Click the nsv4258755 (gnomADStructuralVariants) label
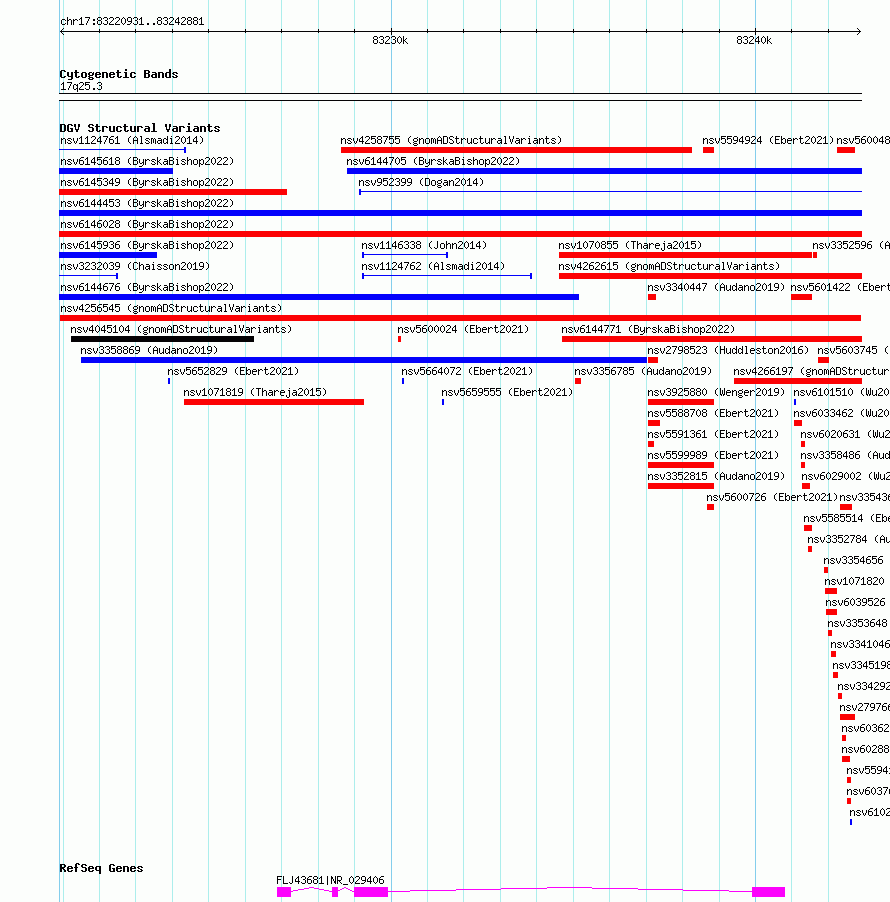 coord(451,140)
